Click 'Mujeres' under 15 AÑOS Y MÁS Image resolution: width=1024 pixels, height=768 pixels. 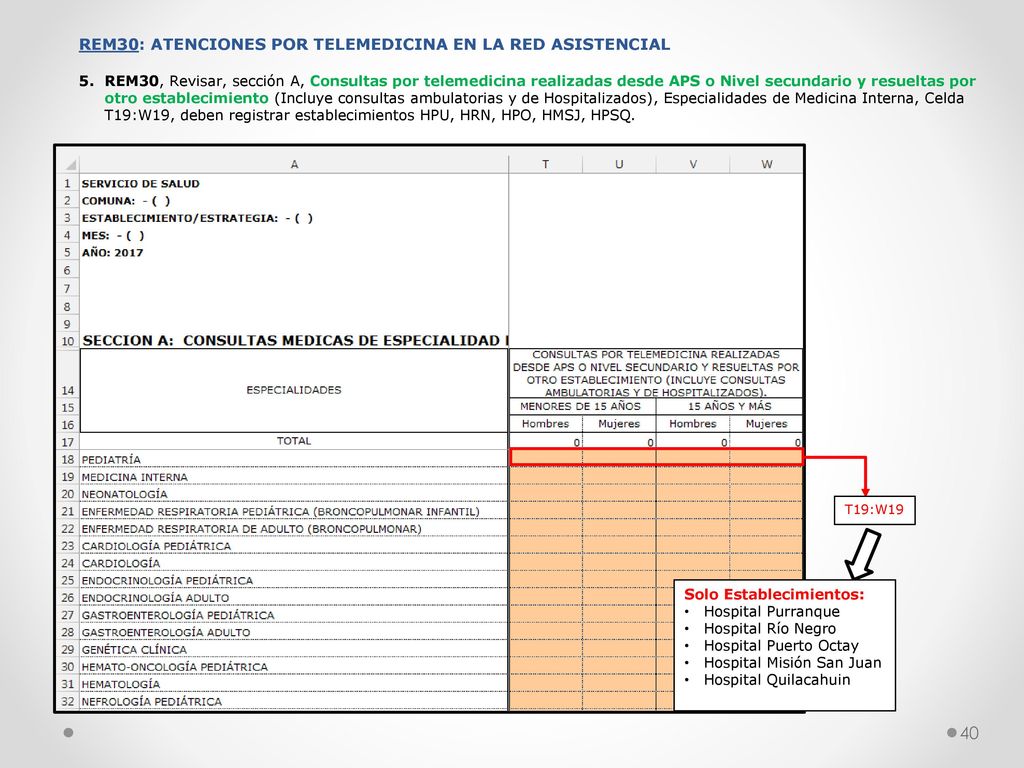point(767,424)
